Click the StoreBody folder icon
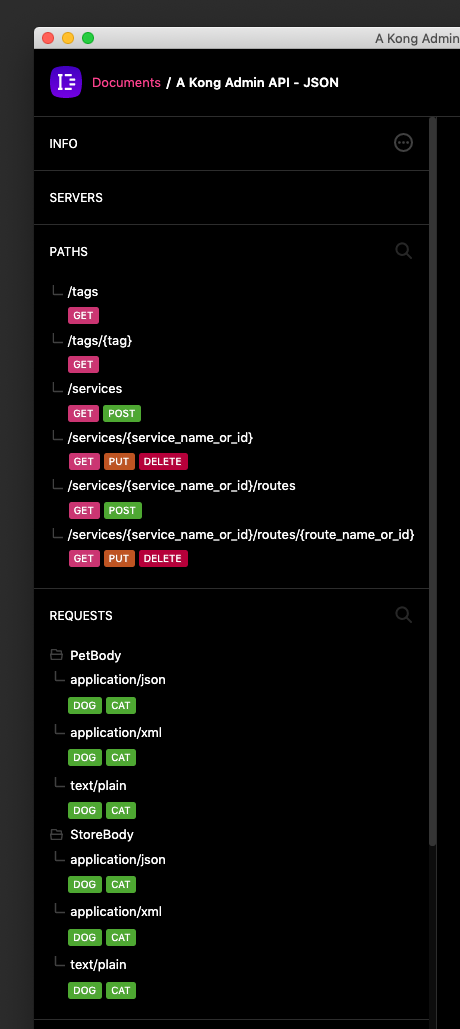Viewport: 460px width, 1029px height. tap(56, 835)
